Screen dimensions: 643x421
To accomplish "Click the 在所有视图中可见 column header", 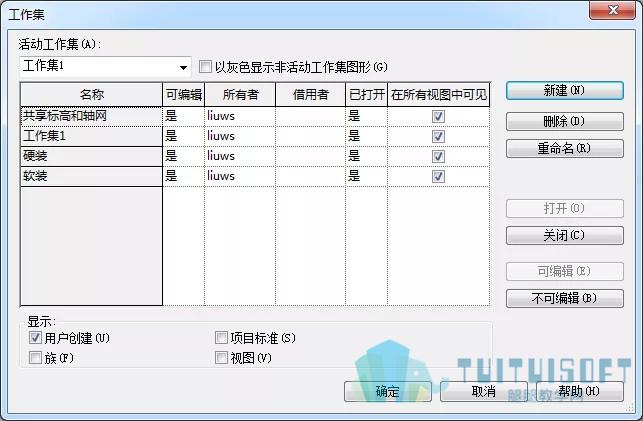I will point(439,95).
